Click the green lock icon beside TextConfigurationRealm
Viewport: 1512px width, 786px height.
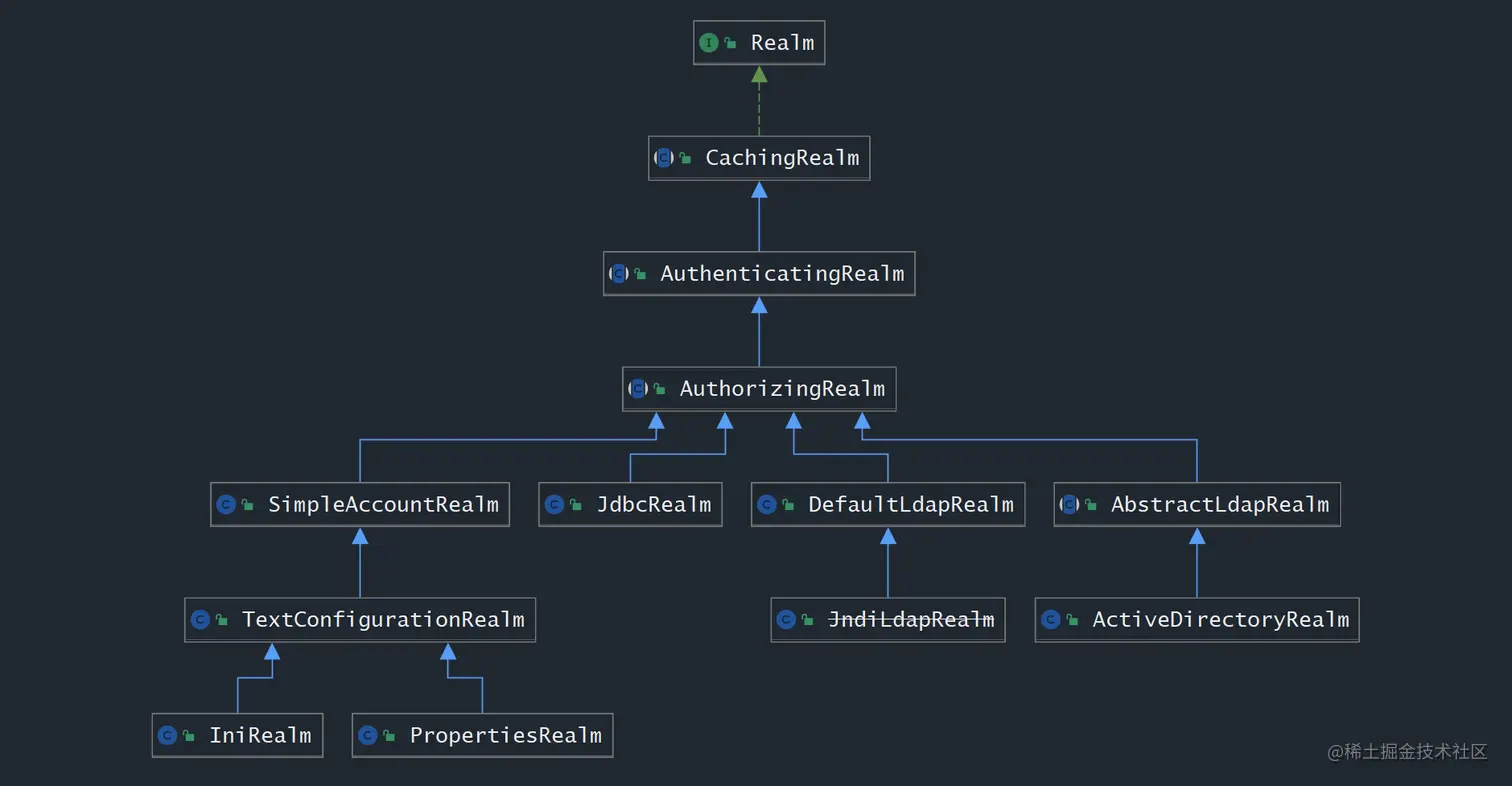[x=221, y=621]
